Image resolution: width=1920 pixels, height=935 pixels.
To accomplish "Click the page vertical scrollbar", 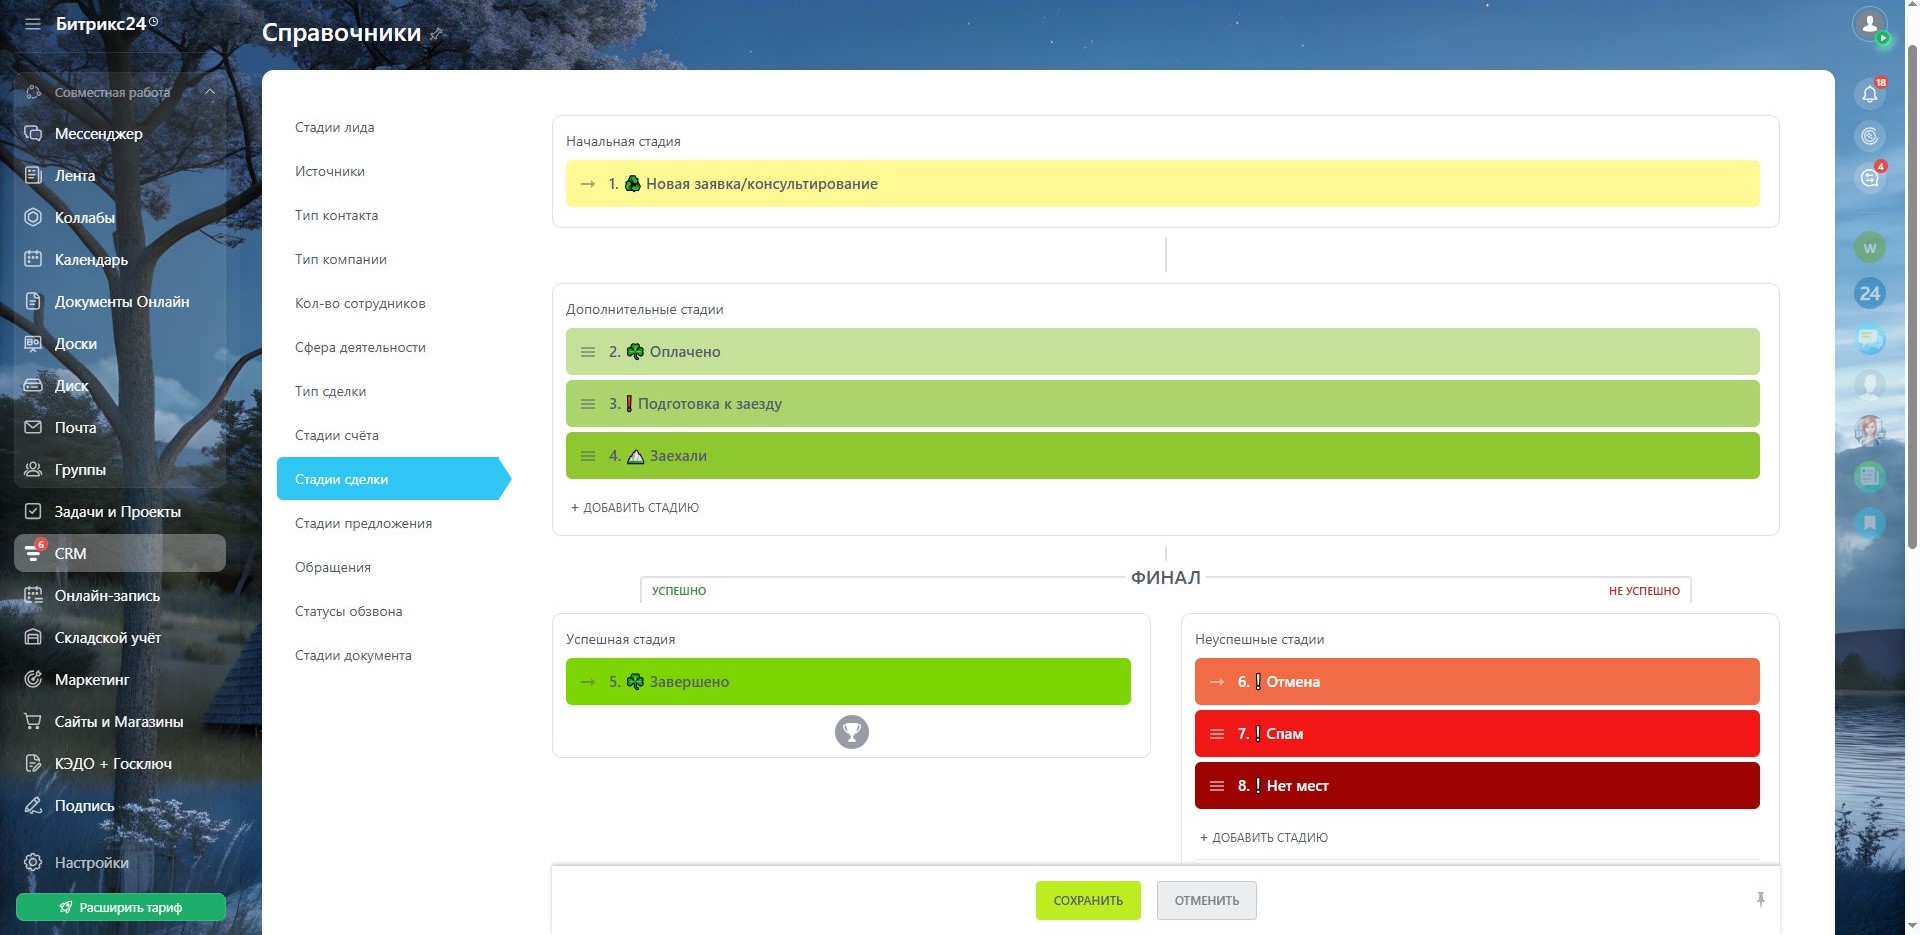I will [1912, 296].
